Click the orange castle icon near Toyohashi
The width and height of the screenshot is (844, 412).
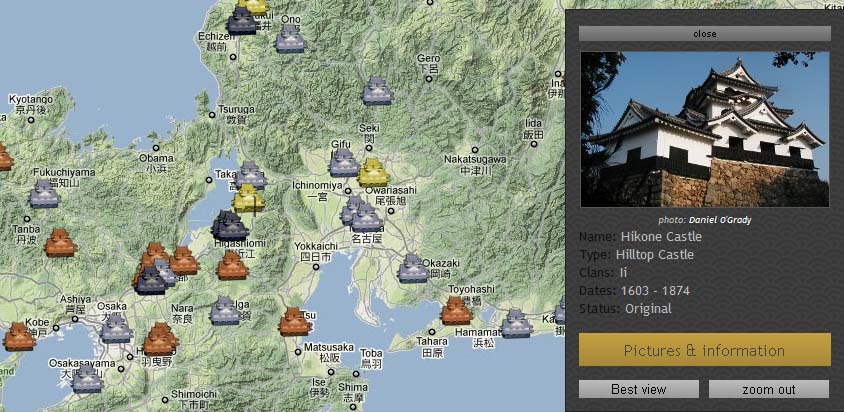[x=456, y=310]
